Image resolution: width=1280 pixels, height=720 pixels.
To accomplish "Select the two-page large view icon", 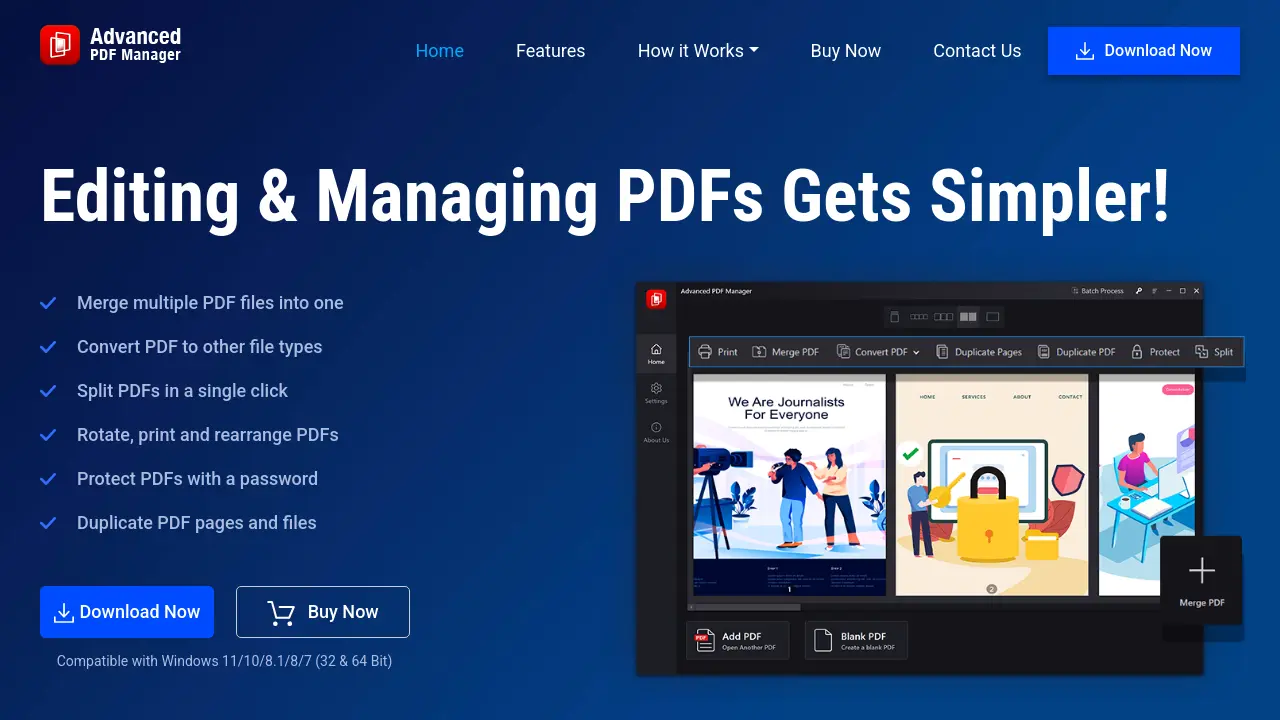I will point(968,317).
